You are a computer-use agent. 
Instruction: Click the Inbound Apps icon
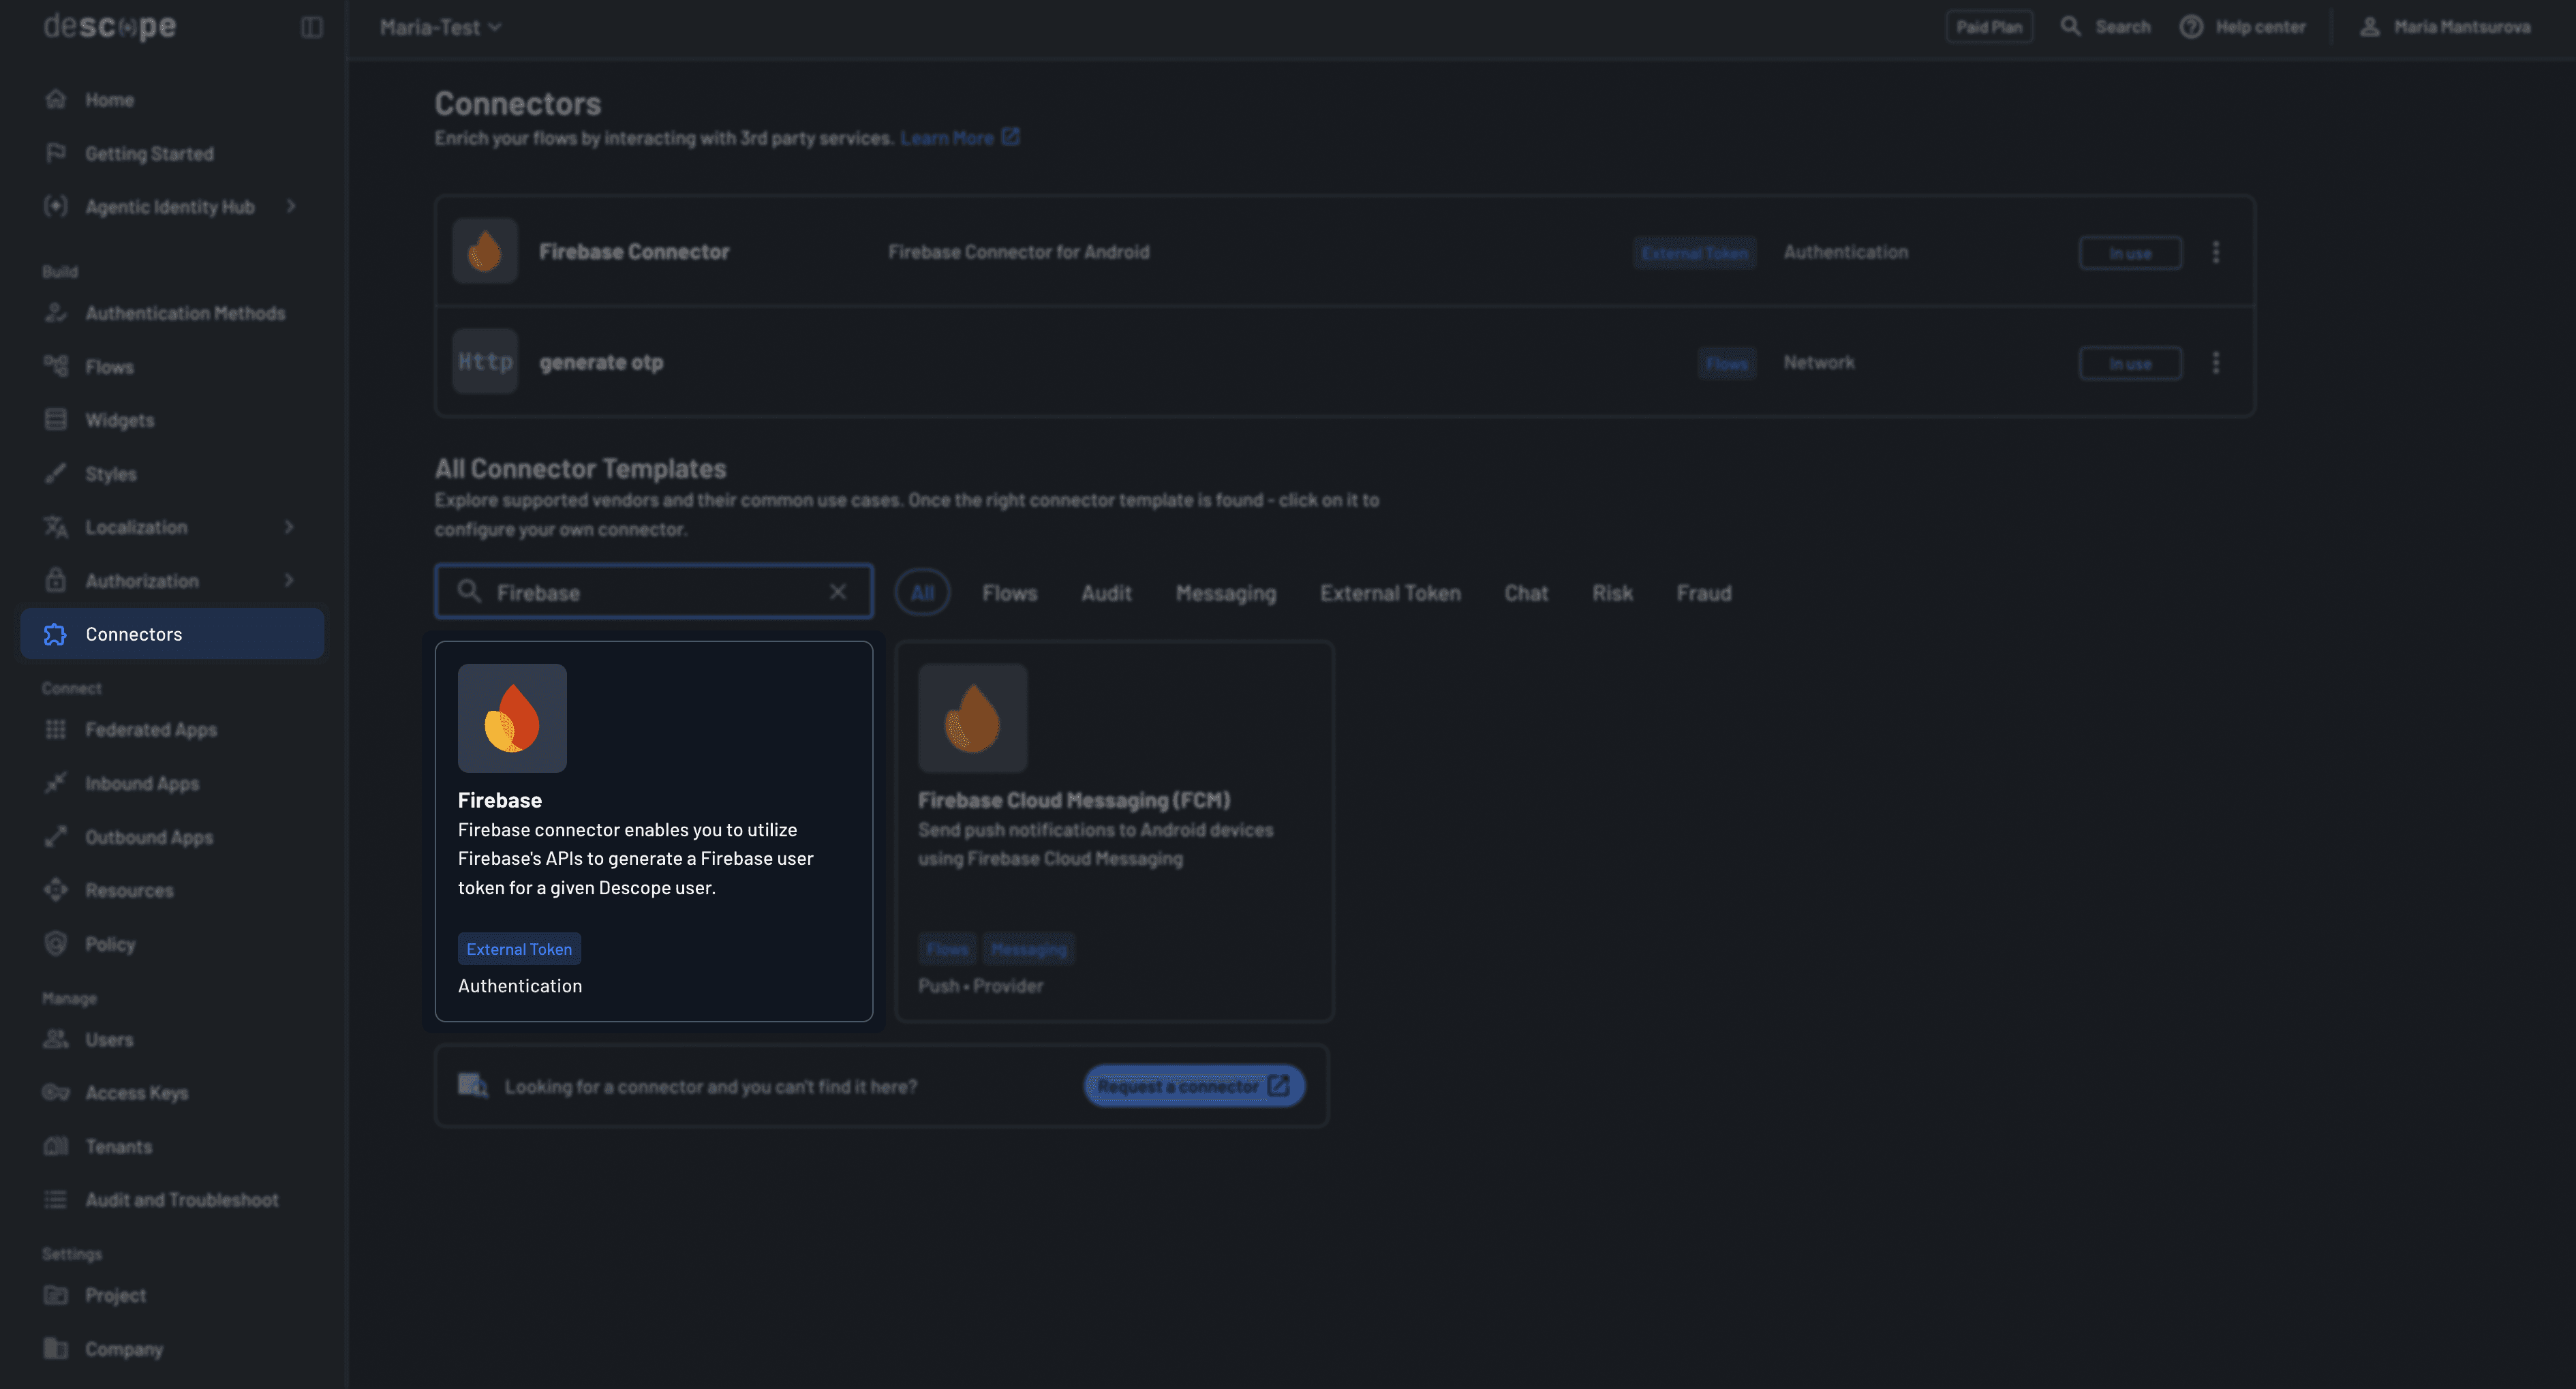(x=56, y=783)
